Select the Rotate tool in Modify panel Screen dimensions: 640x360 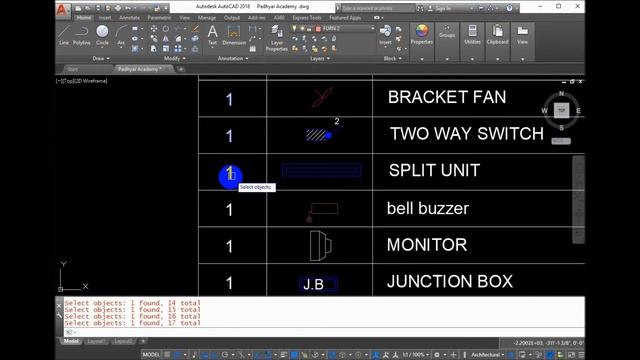click(x=166, y=29)
